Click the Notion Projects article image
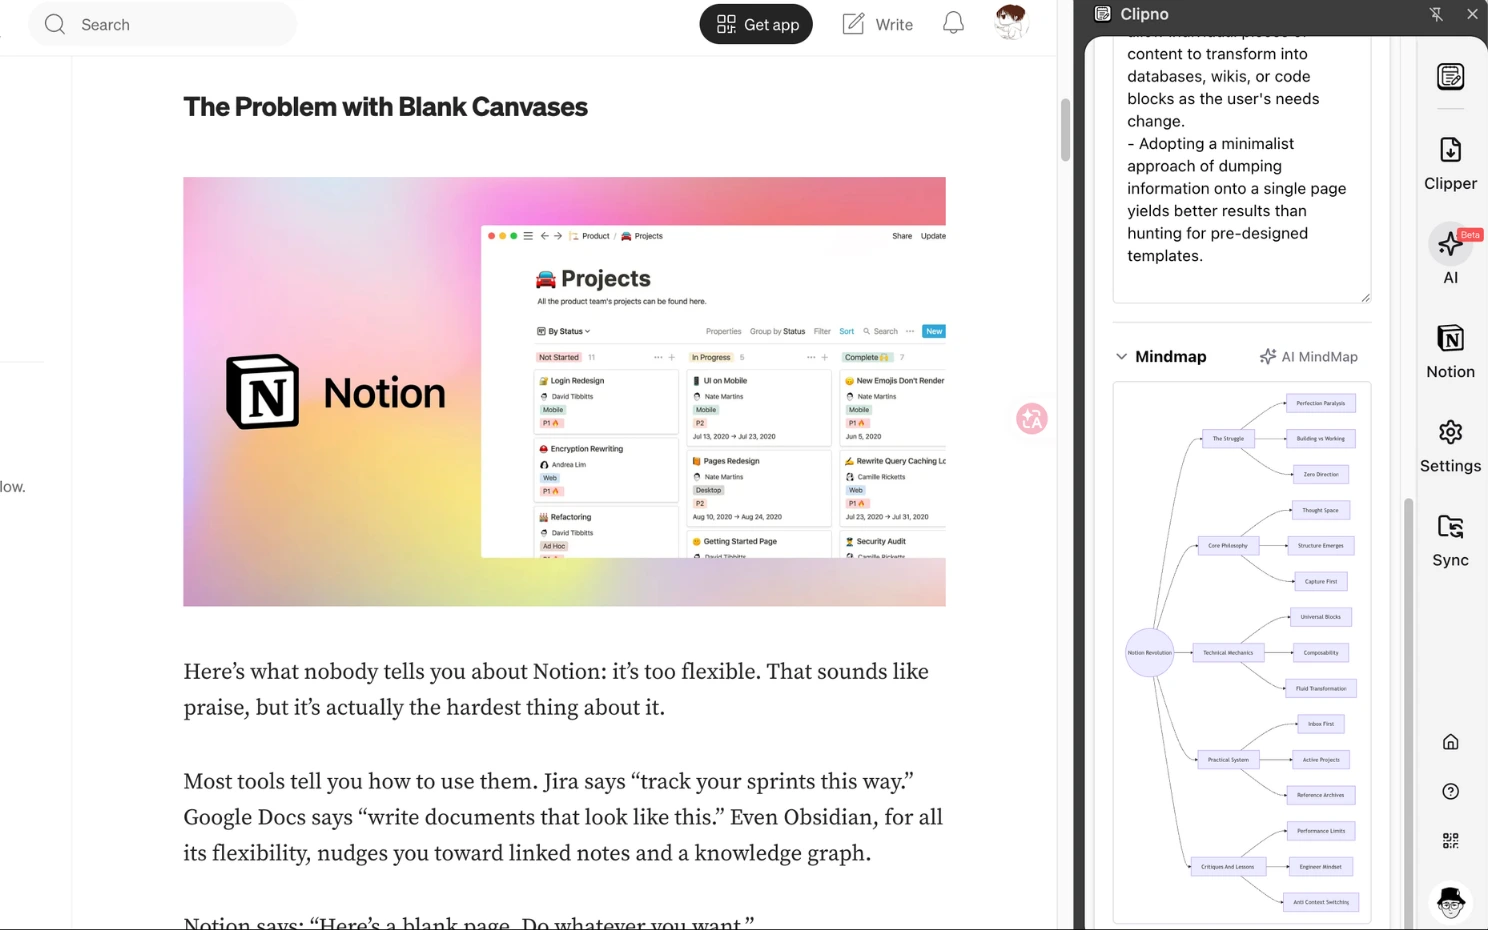Image resolution: width=1488 pixels, height=930 pixels. point(564,392)
